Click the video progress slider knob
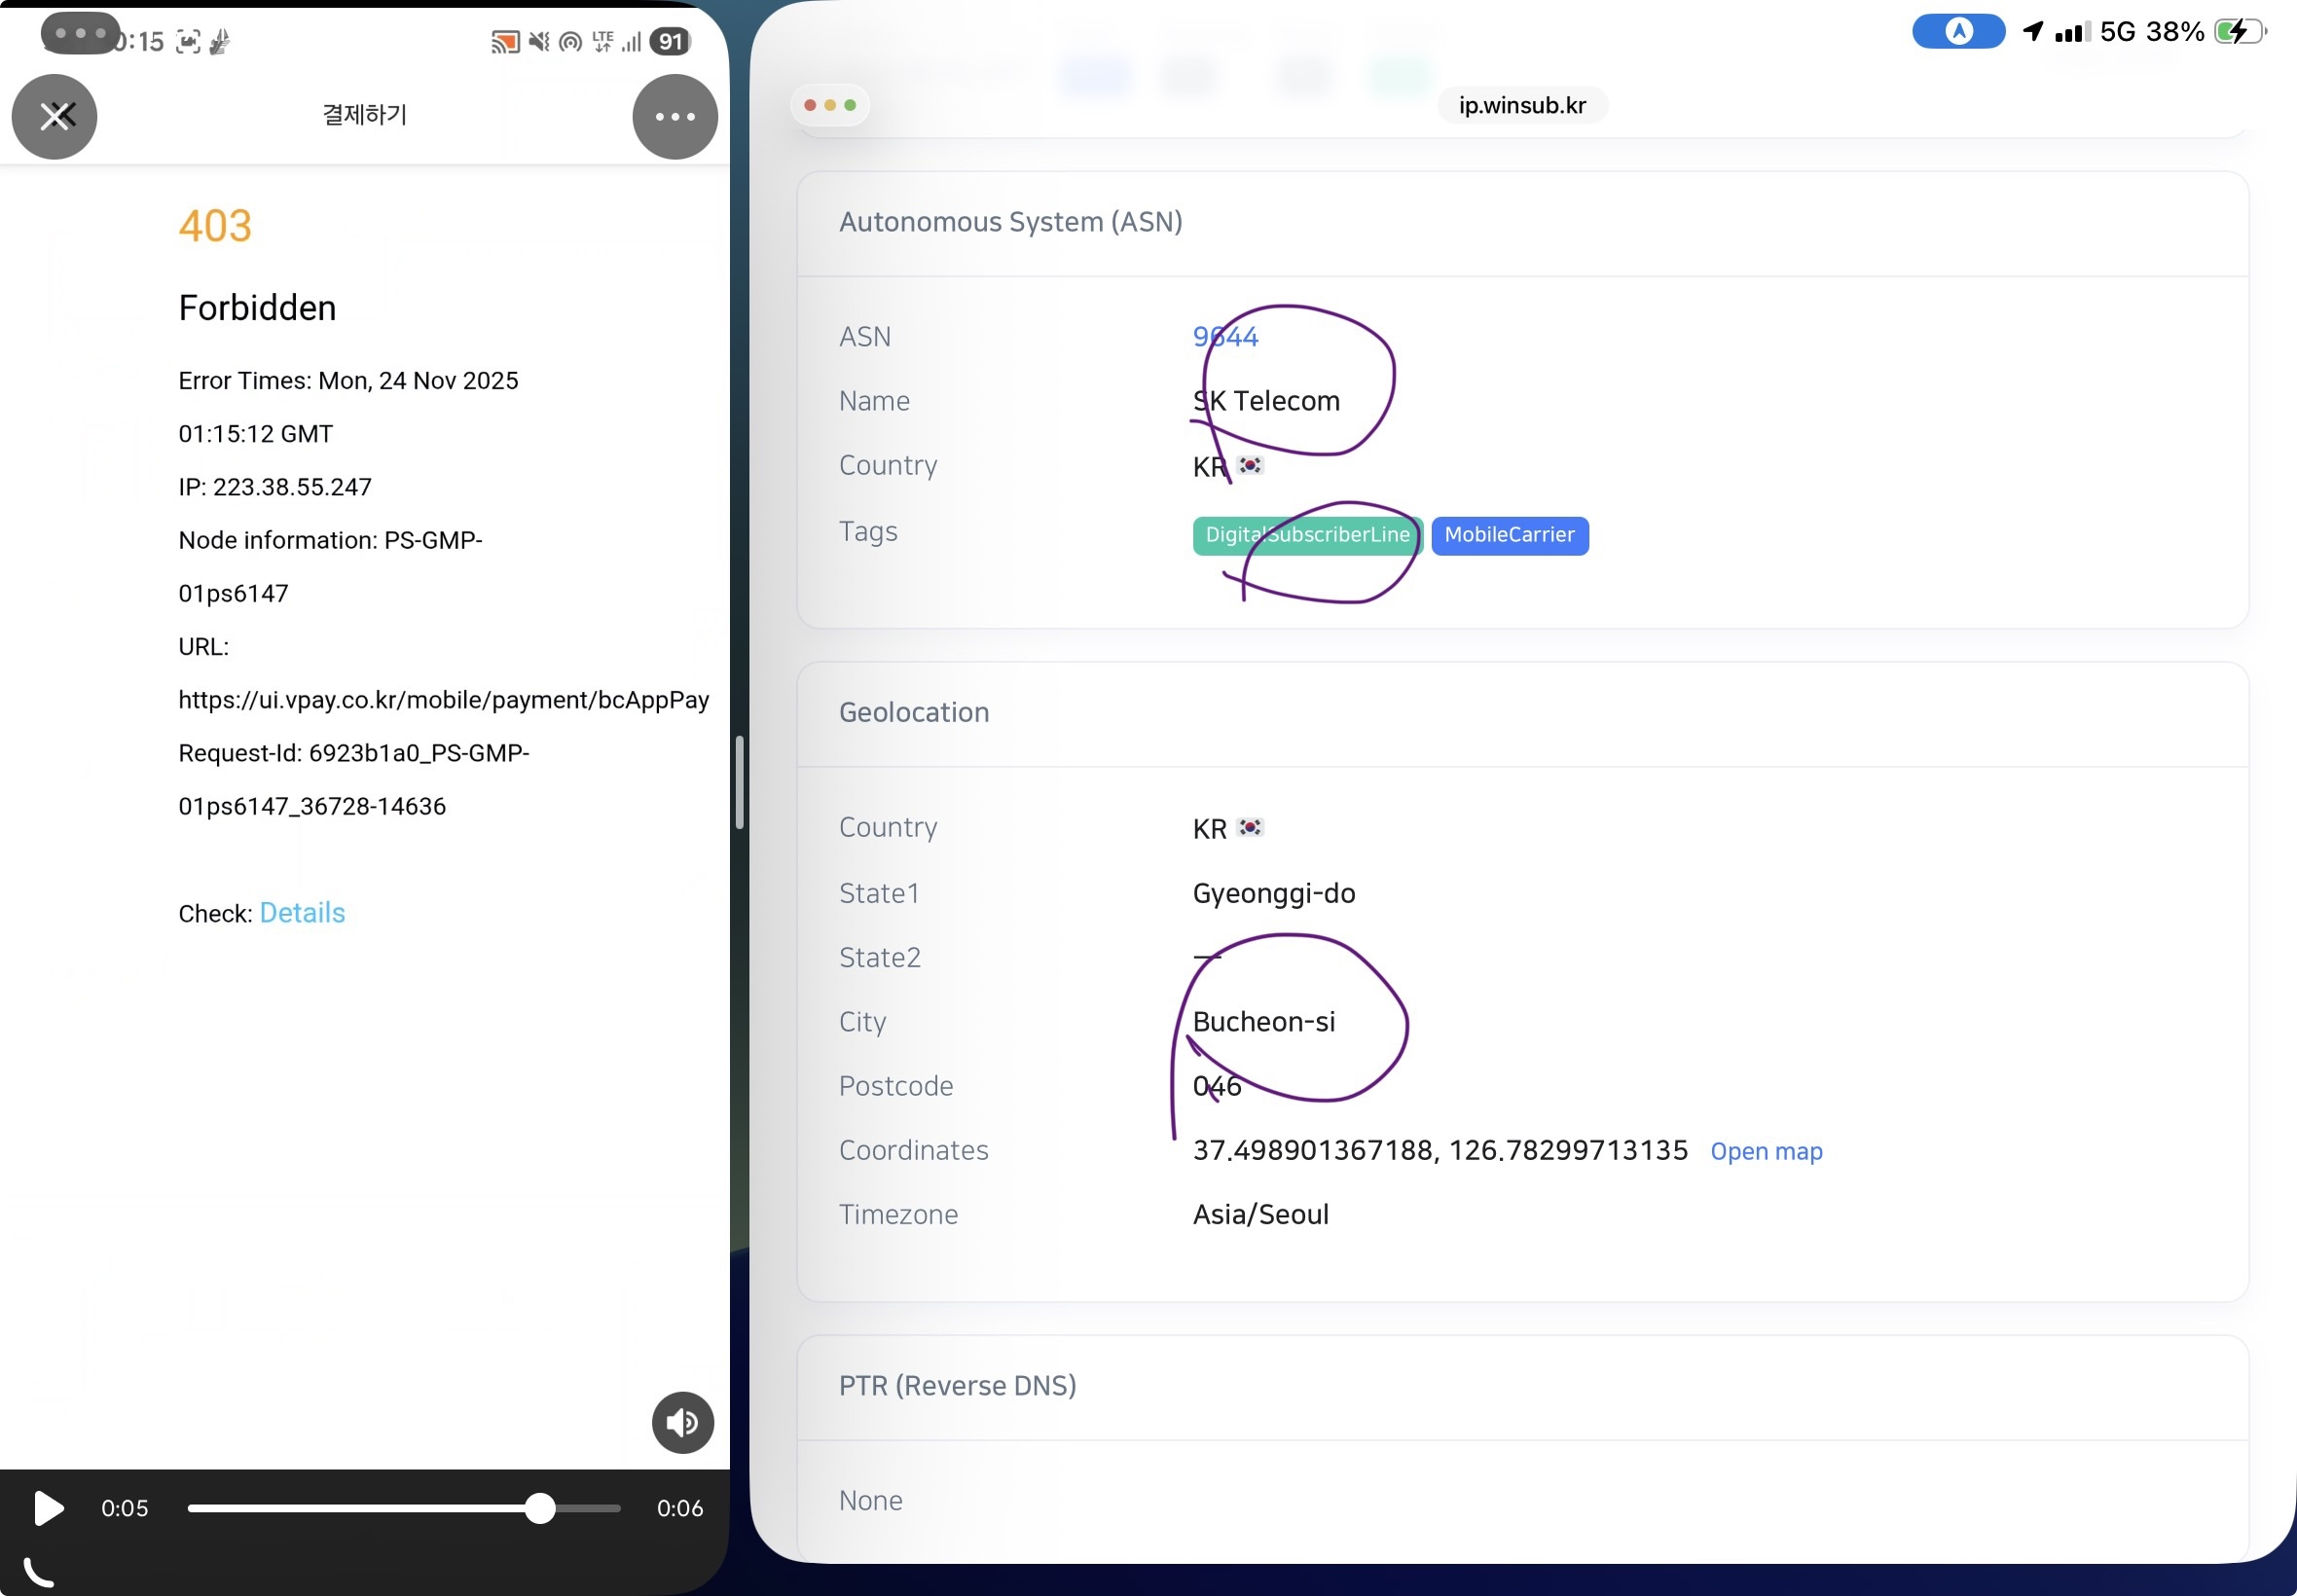Viewport: 2297px width, 1596px height. (540, 1508)
